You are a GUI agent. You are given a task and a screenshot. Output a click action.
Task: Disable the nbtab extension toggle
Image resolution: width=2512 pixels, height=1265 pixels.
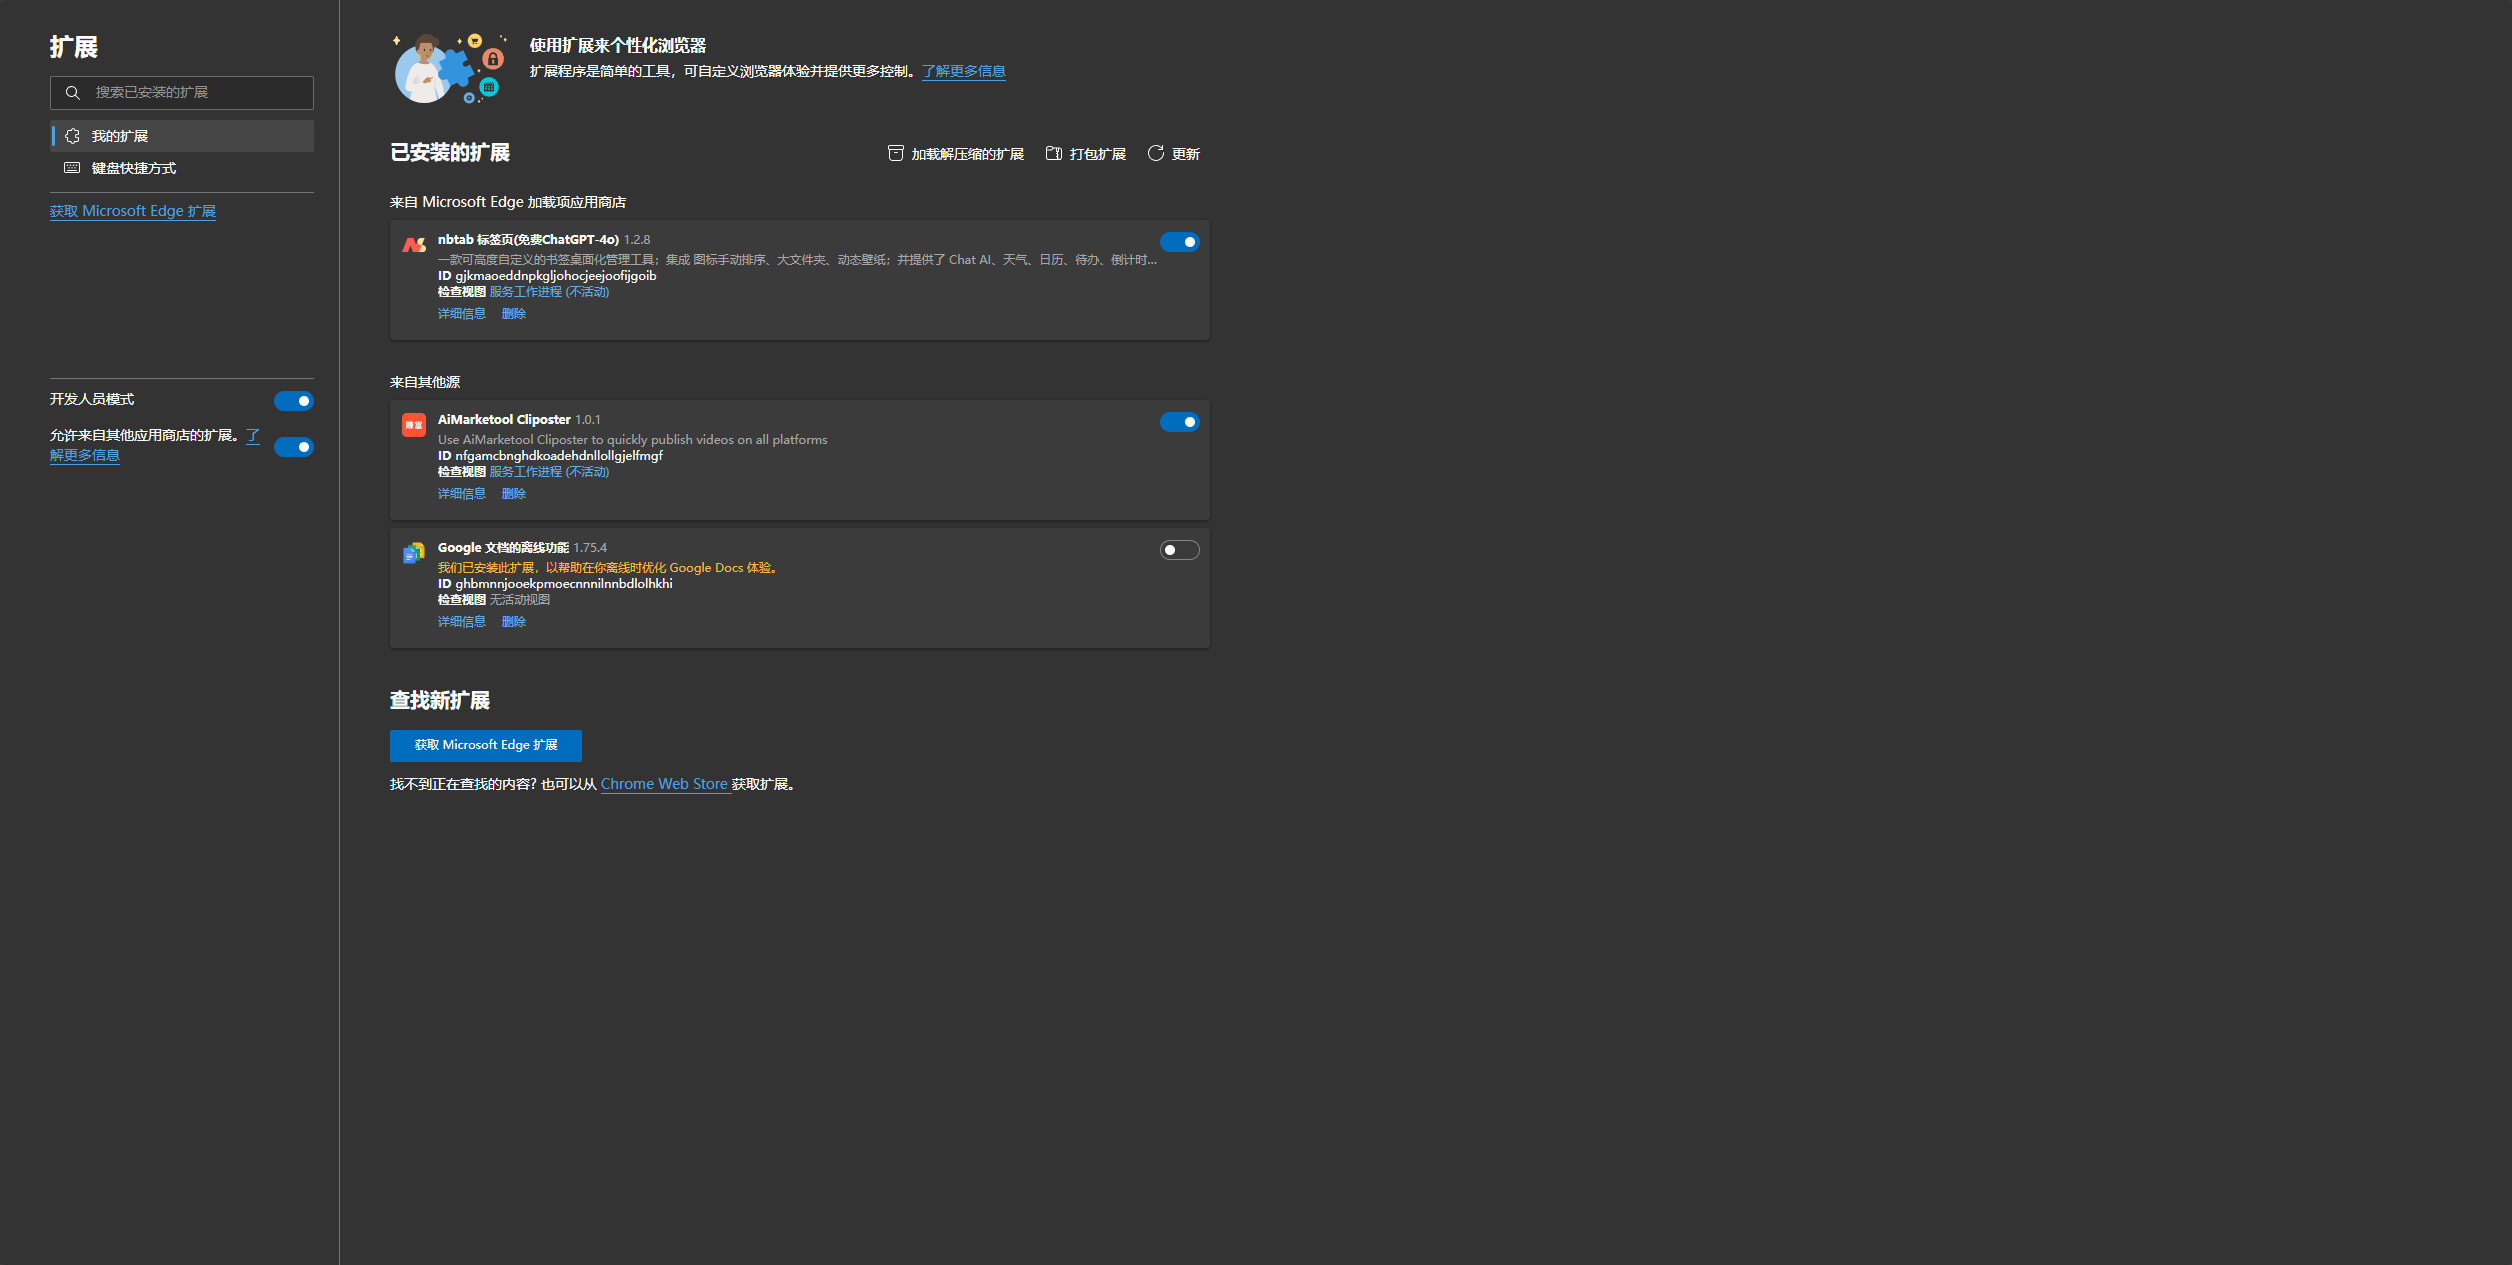(x=1179, y=242)
